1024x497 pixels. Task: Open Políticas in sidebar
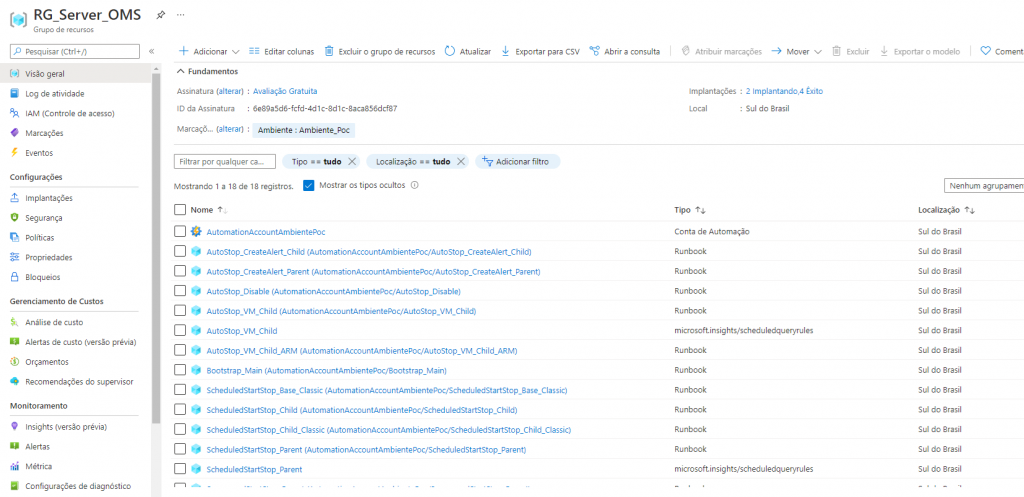[40, 238]
